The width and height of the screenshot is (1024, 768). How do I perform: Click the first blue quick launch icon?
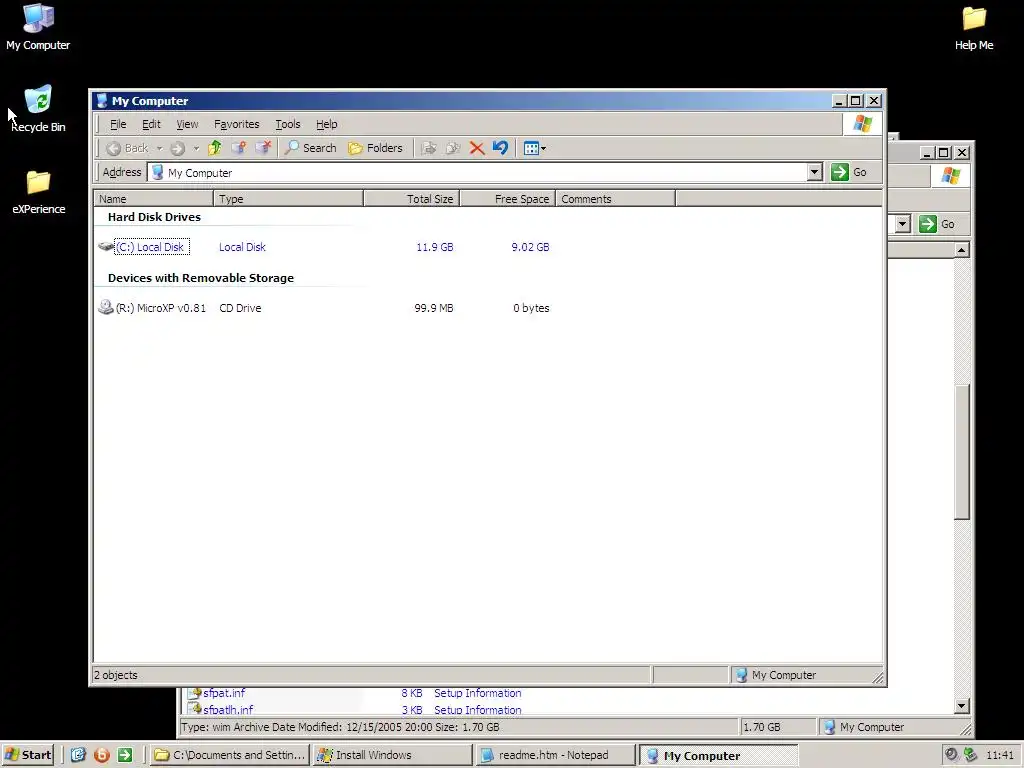click(78, 755)
